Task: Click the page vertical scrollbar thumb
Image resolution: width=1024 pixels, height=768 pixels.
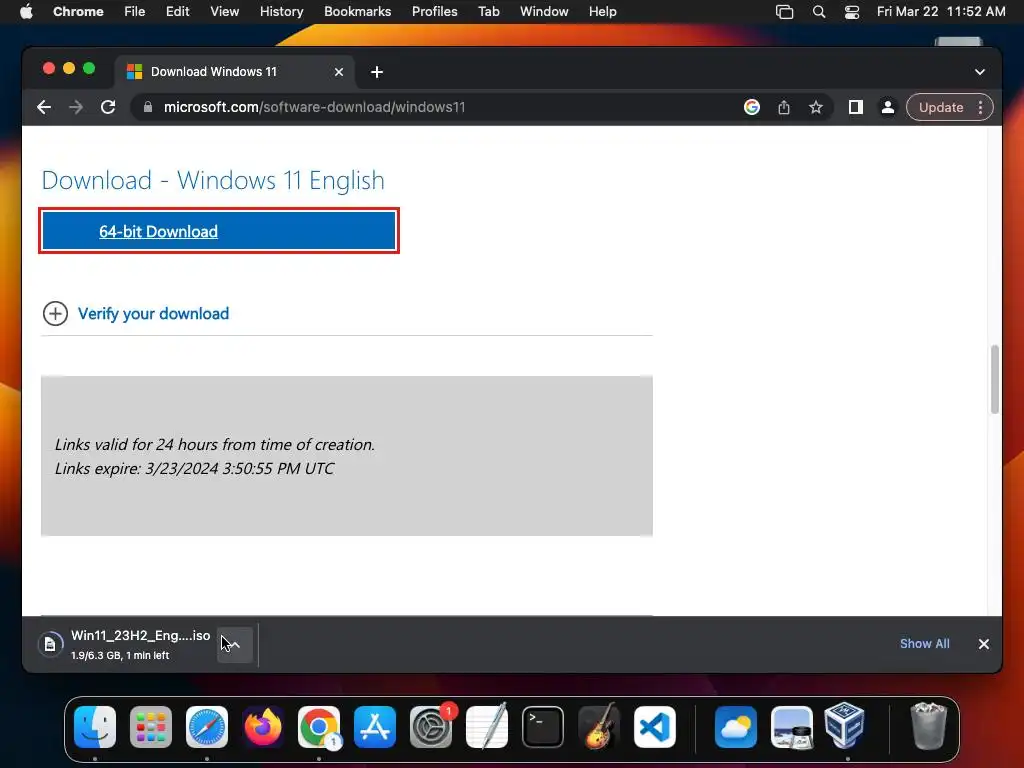Action: coord(995,379)
